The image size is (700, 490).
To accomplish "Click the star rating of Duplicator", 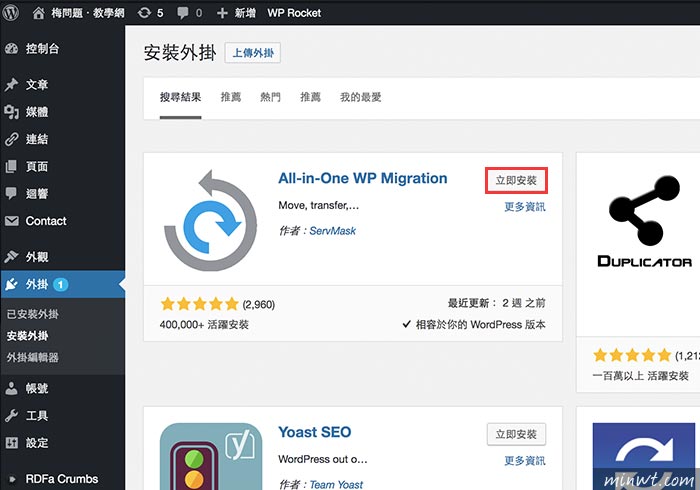I will pyautogui.click(x=632, y=355).
